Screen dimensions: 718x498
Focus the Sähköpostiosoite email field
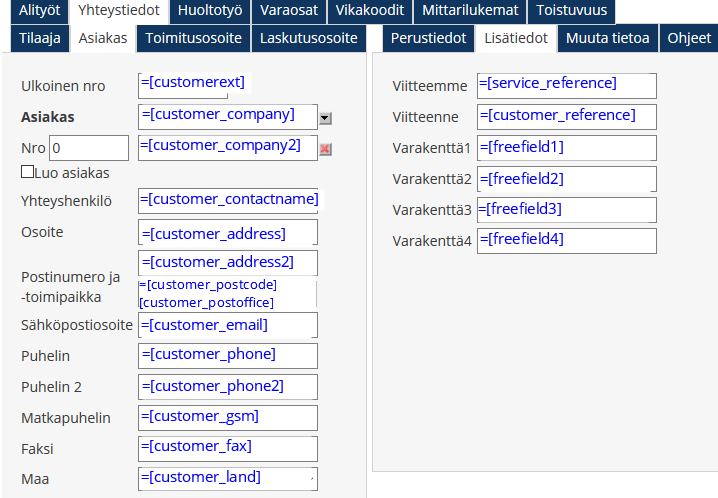coord(228,326)
